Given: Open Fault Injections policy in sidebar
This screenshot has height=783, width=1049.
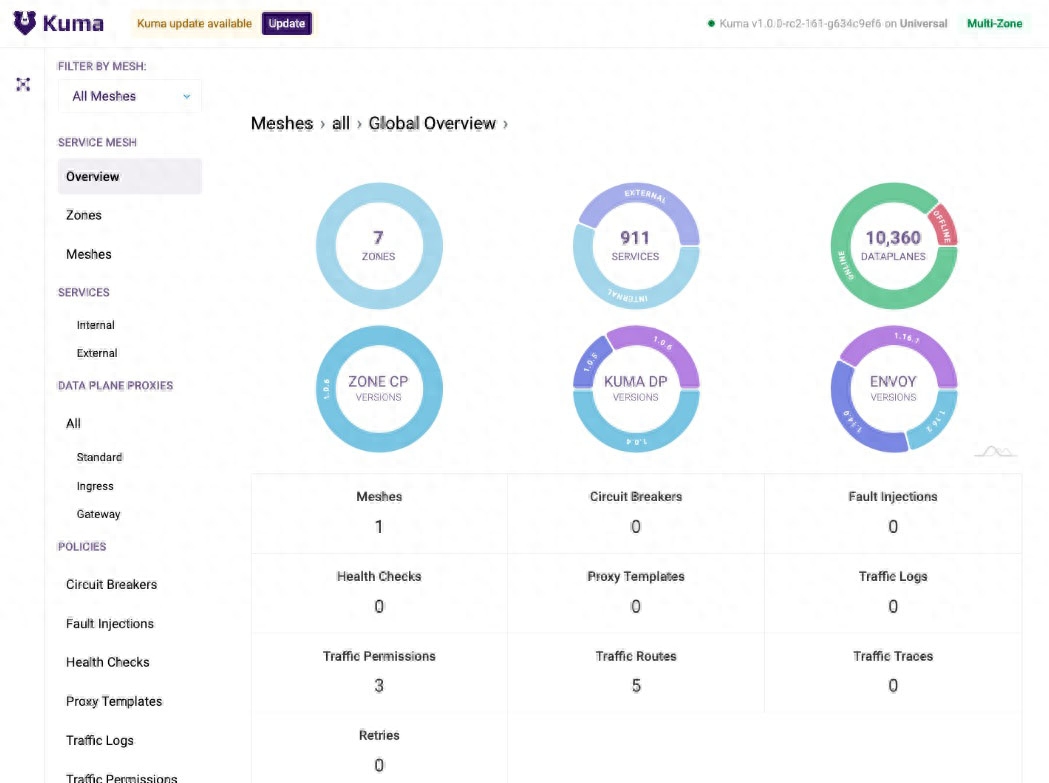Looking at the screenshot, I should pyautogui.click(x=110, y=624).
